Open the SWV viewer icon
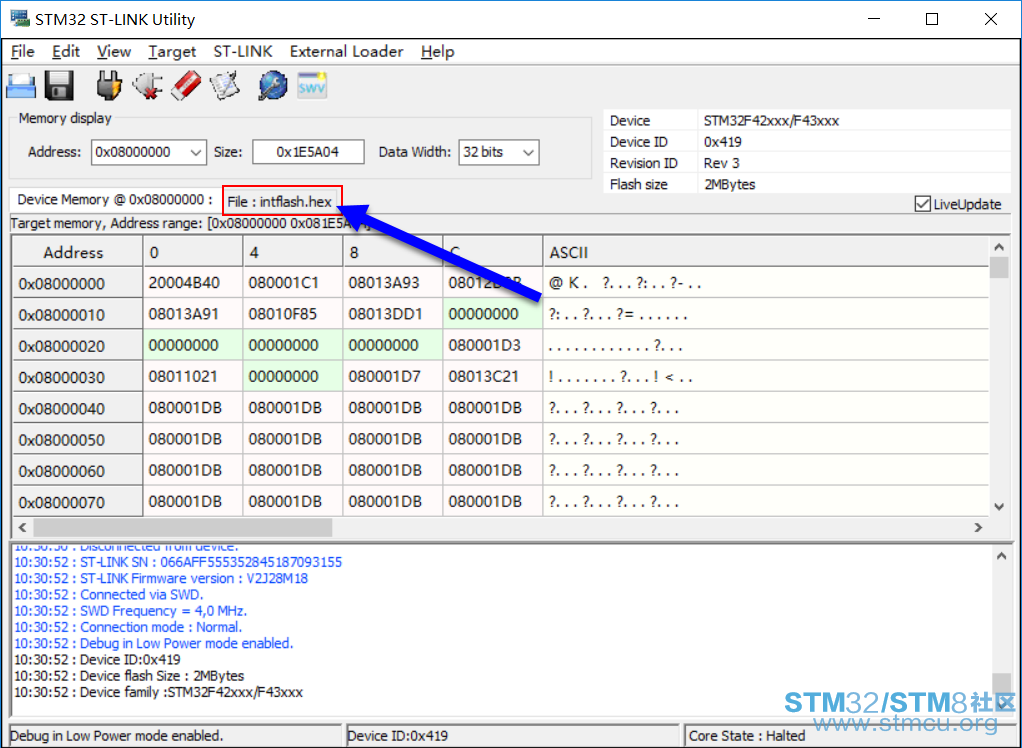Image resolution: width=1022 pixels, height=748 pixels. (312, 85)
